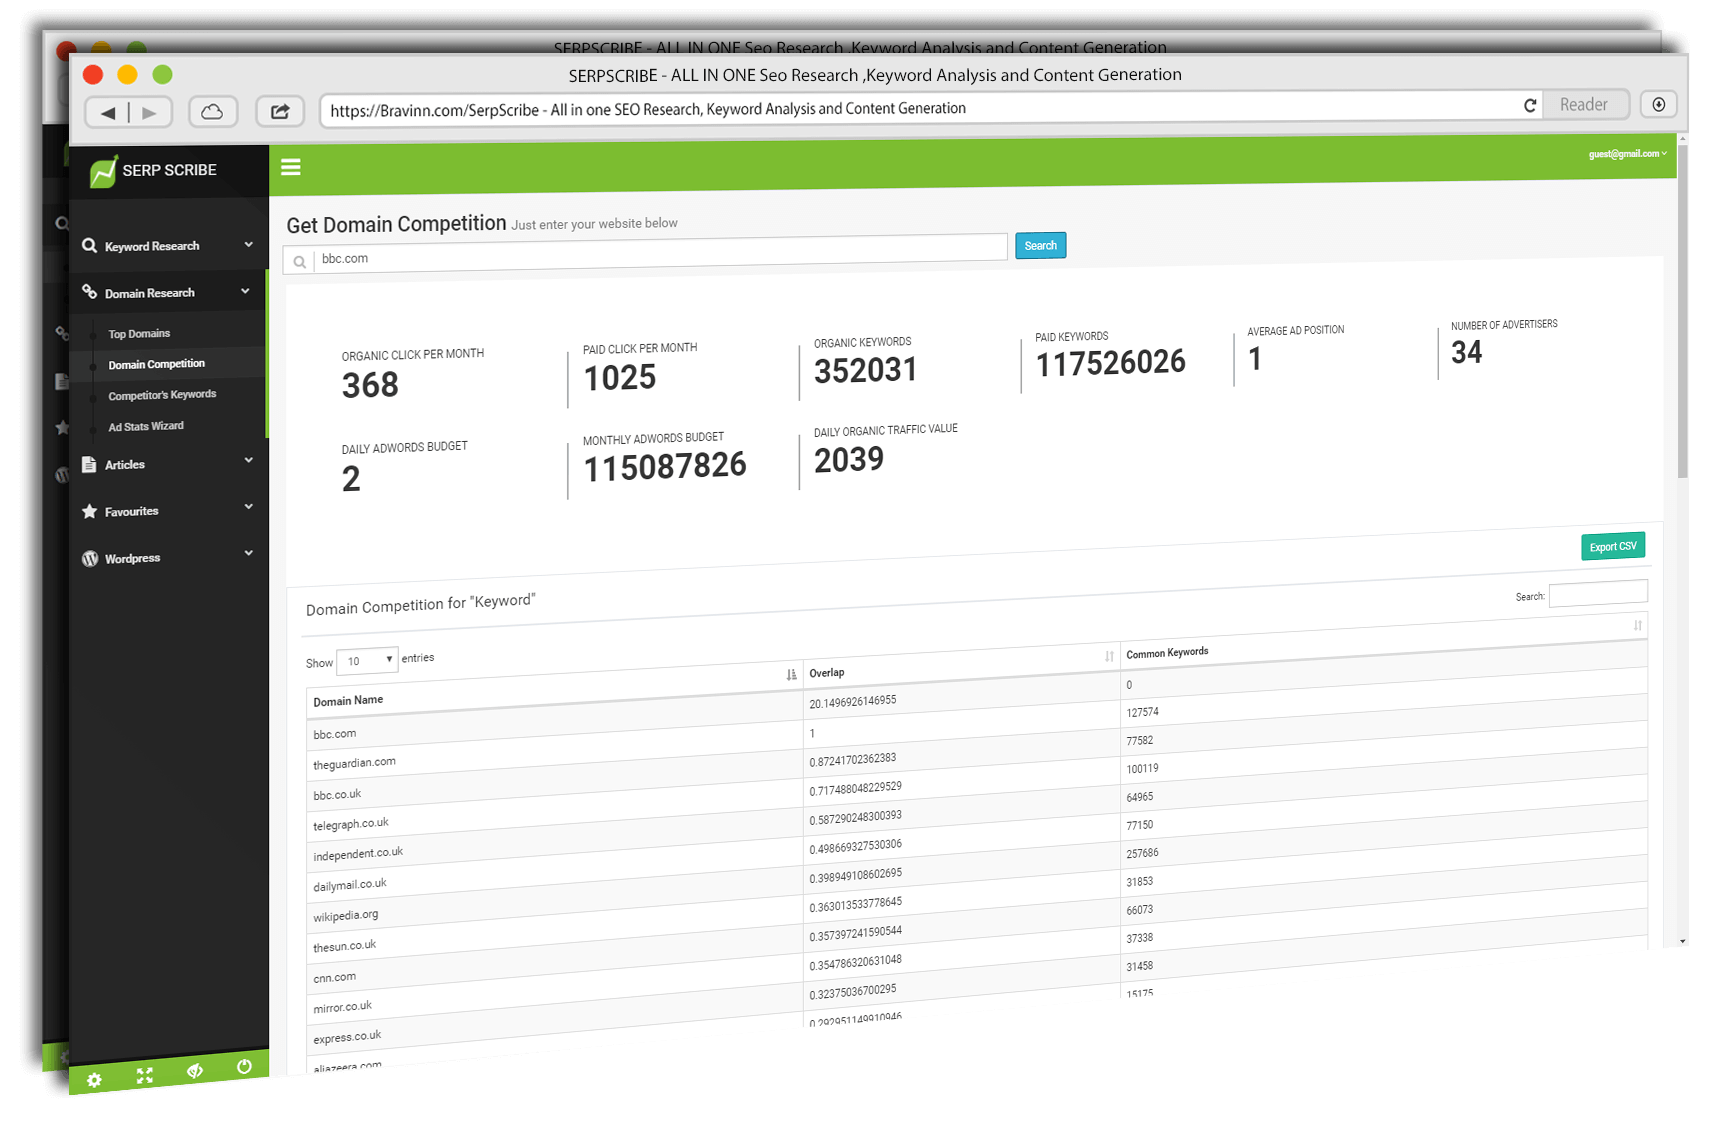This screenshot has height=1137, width=1731.
Task: Toggle the crossed-eye hide icon
Action: pos(195,1071)
